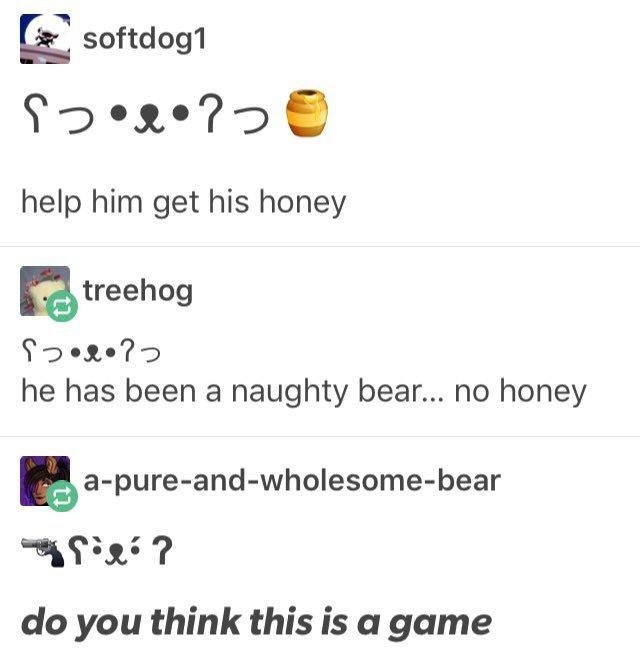Screen dimensions: 640x658
Task: Click the divider above a-pure-and-wholesome-bear's post
Action: coord(320,436)
